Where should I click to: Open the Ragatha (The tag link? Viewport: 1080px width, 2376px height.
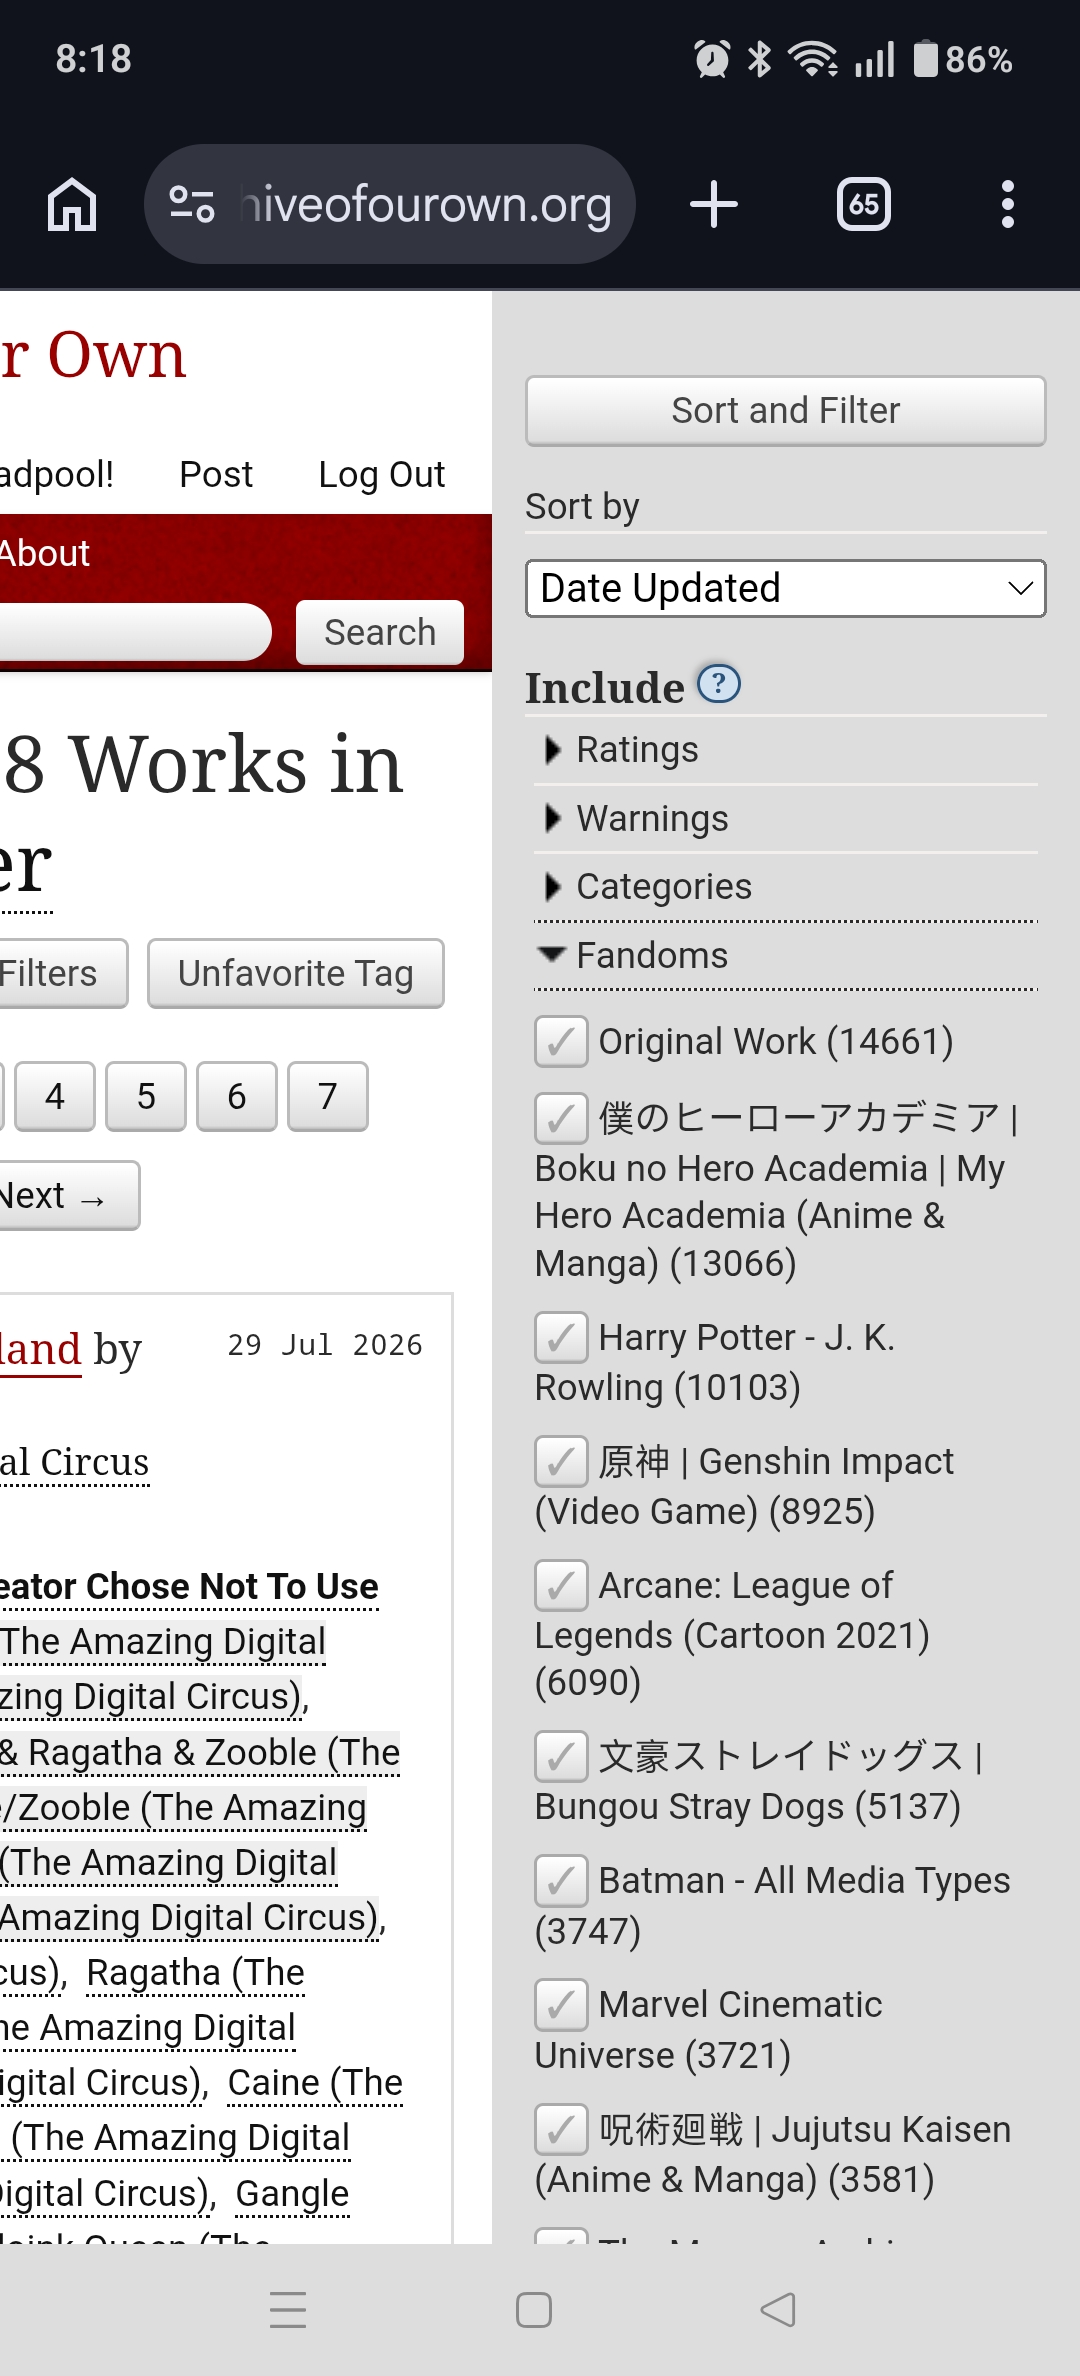coord(196,1973)
